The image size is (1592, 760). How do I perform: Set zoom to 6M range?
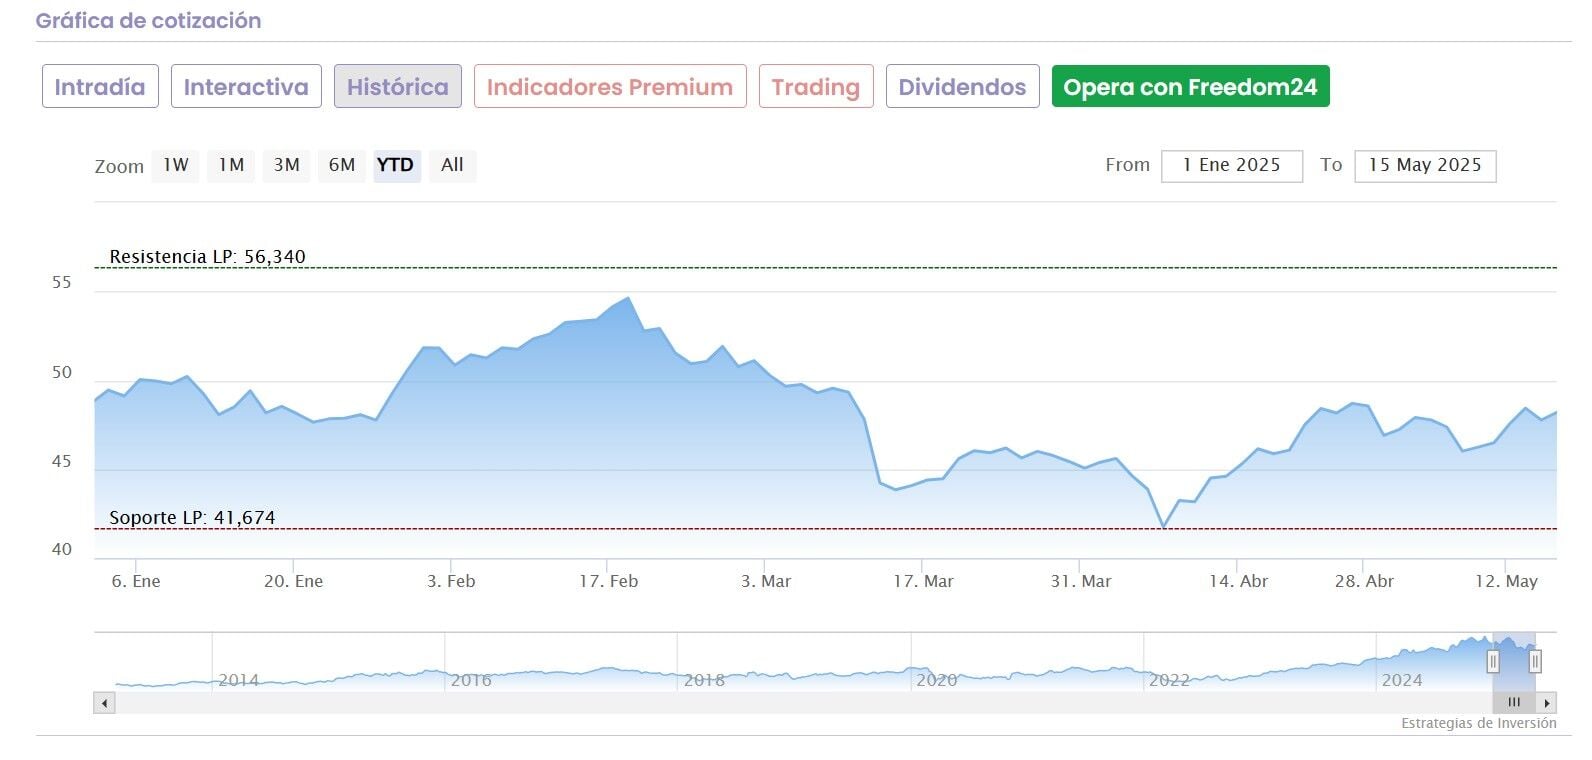point(342,165)
